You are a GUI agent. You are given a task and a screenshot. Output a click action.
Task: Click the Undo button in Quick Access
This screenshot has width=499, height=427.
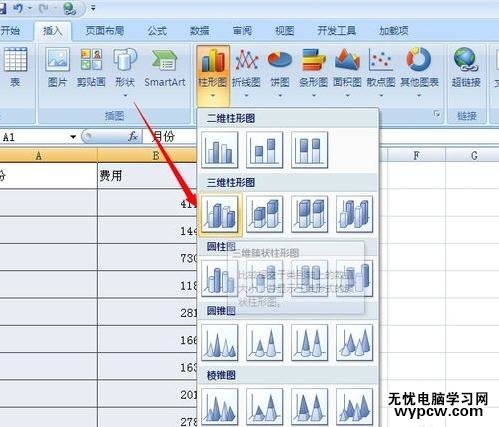click(x=18, y=8)
